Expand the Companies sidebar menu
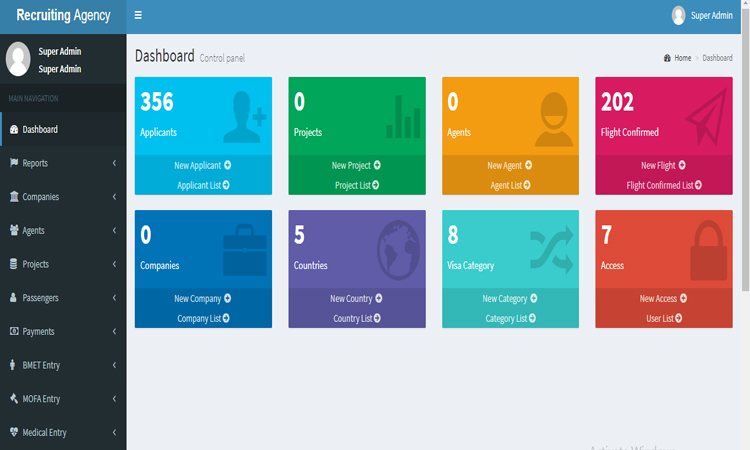Image resolution: width=750 pixels, height=450 pixels. (63, 197)
